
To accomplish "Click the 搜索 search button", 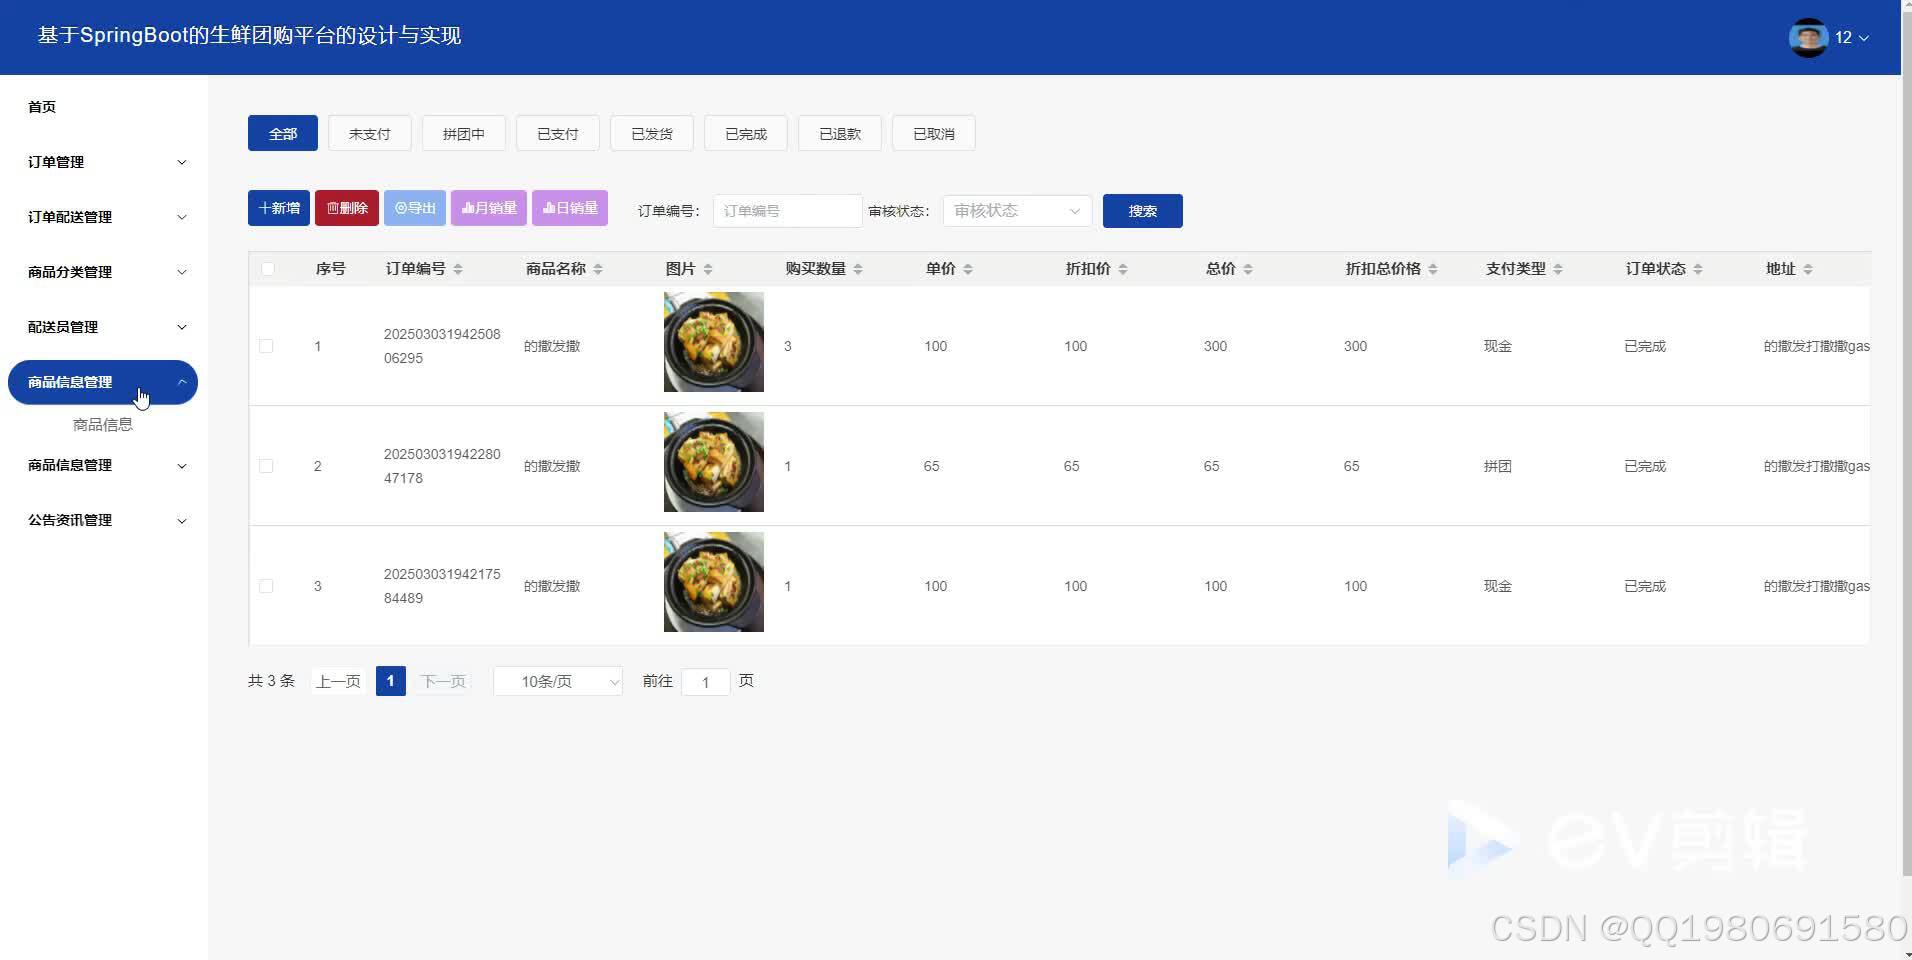I will click(x=1143, y=211).
